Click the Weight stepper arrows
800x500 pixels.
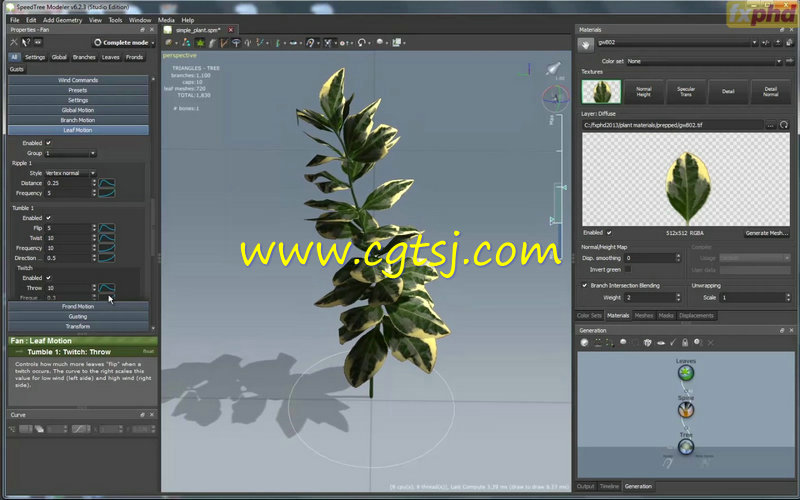[x=678, y=297]
